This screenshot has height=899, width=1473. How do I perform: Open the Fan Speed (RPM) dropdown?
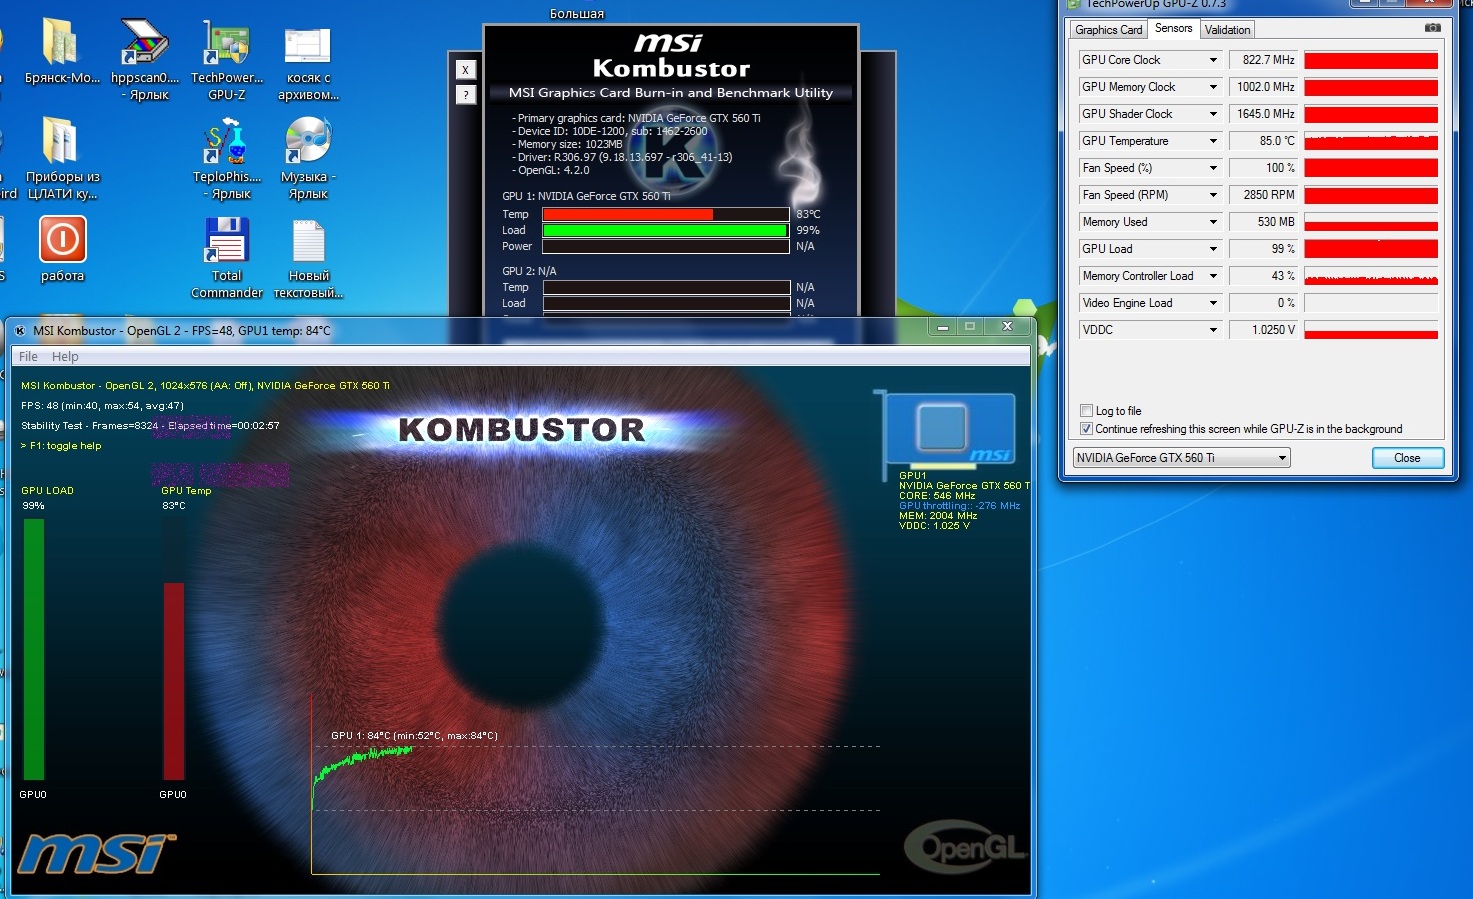tap(1213, 195)
